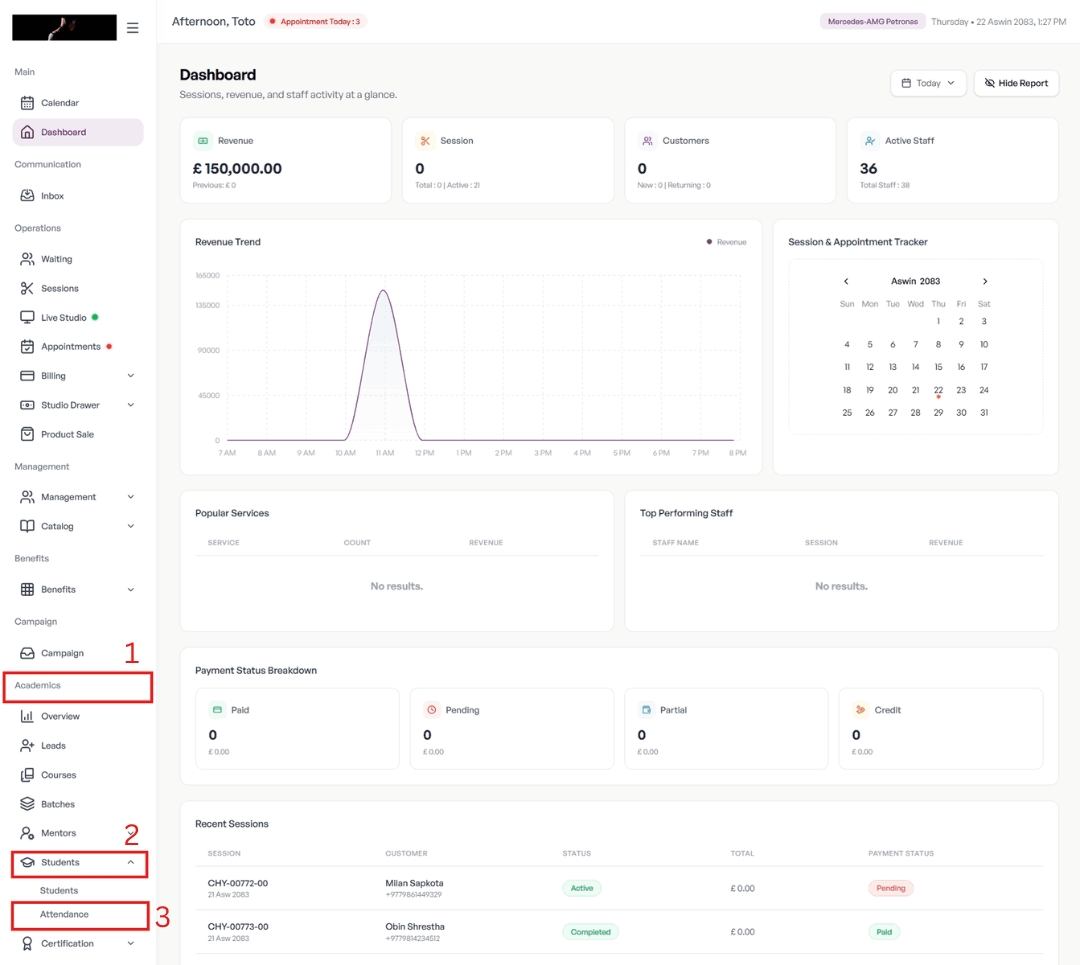The width and height of the screenshot is (1080, 965).
Task: Open the Product Sale bag icon
Action: [x=27, y=435]
